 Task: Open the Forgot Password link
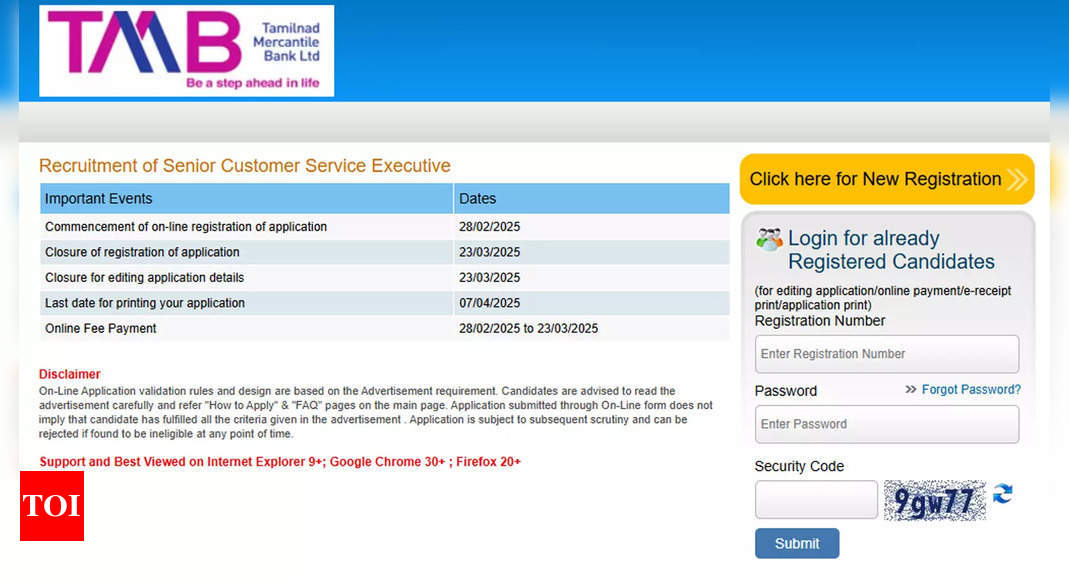971,389
